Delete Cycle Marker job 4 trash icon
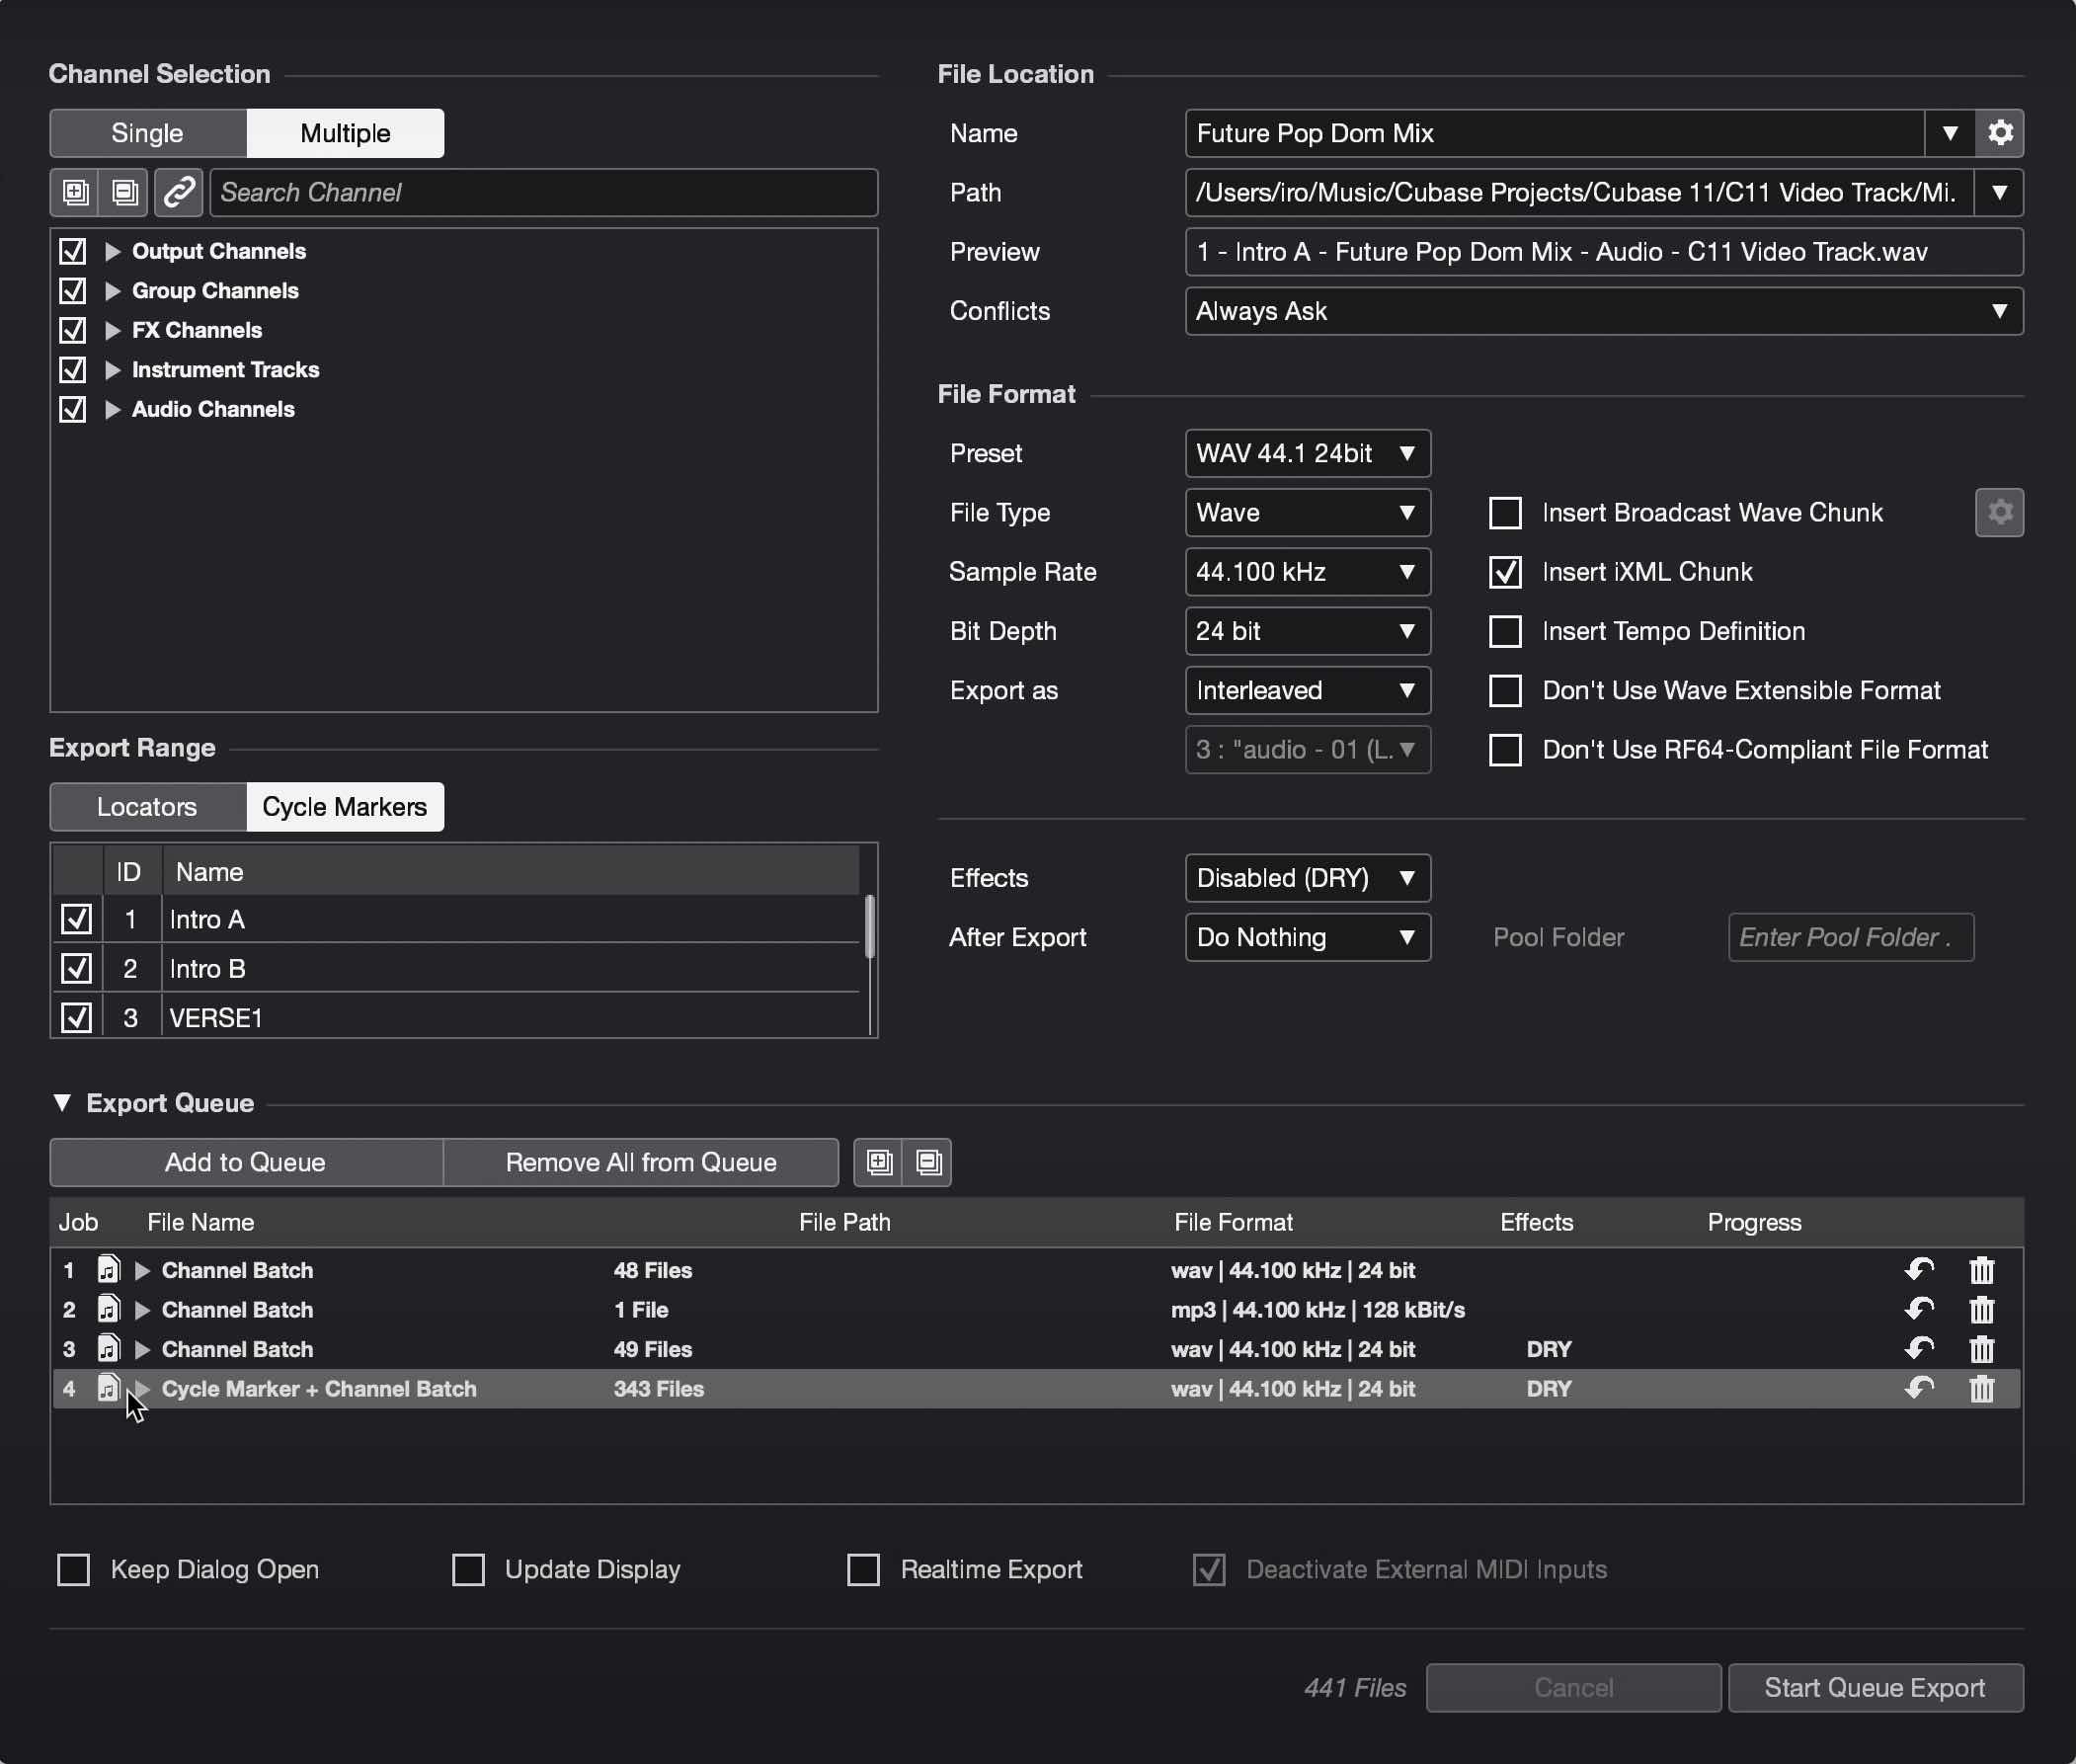Screen dimensions: 2076x1764 click(x=1982, y=1388)
